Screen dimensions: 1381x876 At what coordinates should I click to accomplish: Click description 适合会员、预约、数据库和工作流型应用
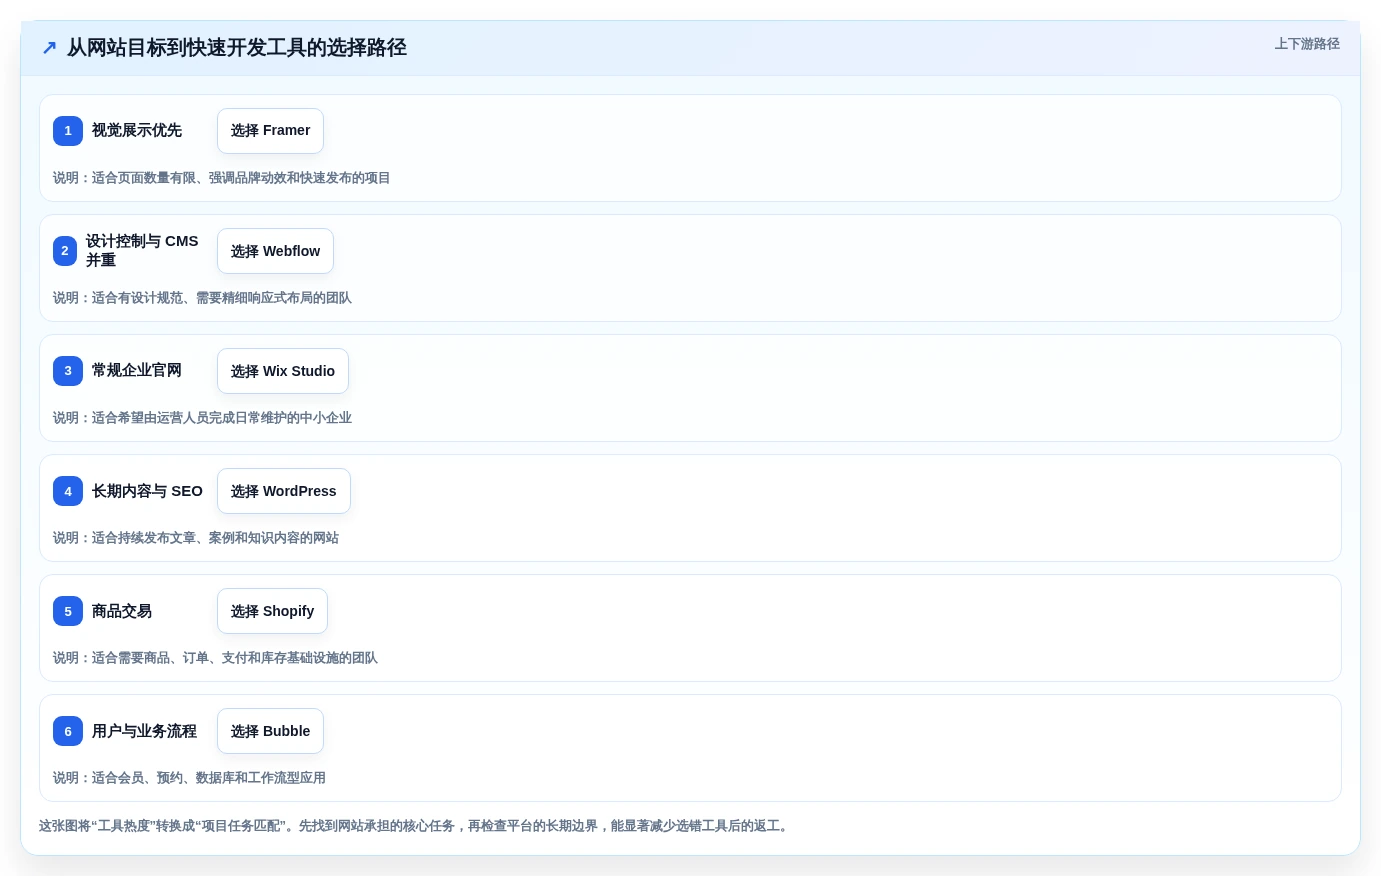point(189,778)
